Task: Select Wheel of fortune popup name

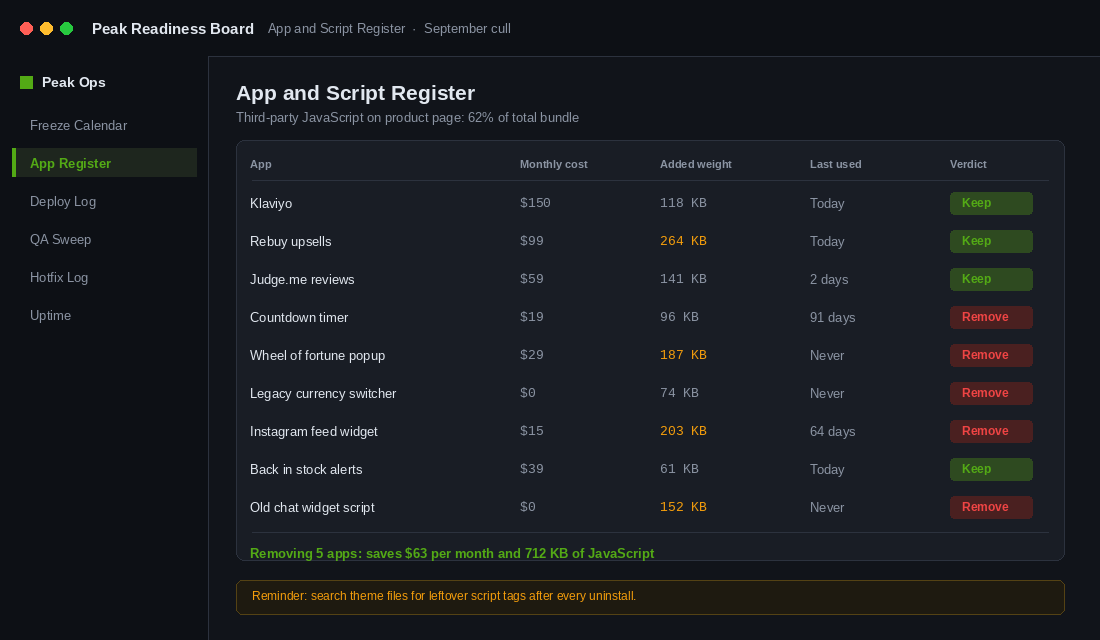Action: coord(317,355)
